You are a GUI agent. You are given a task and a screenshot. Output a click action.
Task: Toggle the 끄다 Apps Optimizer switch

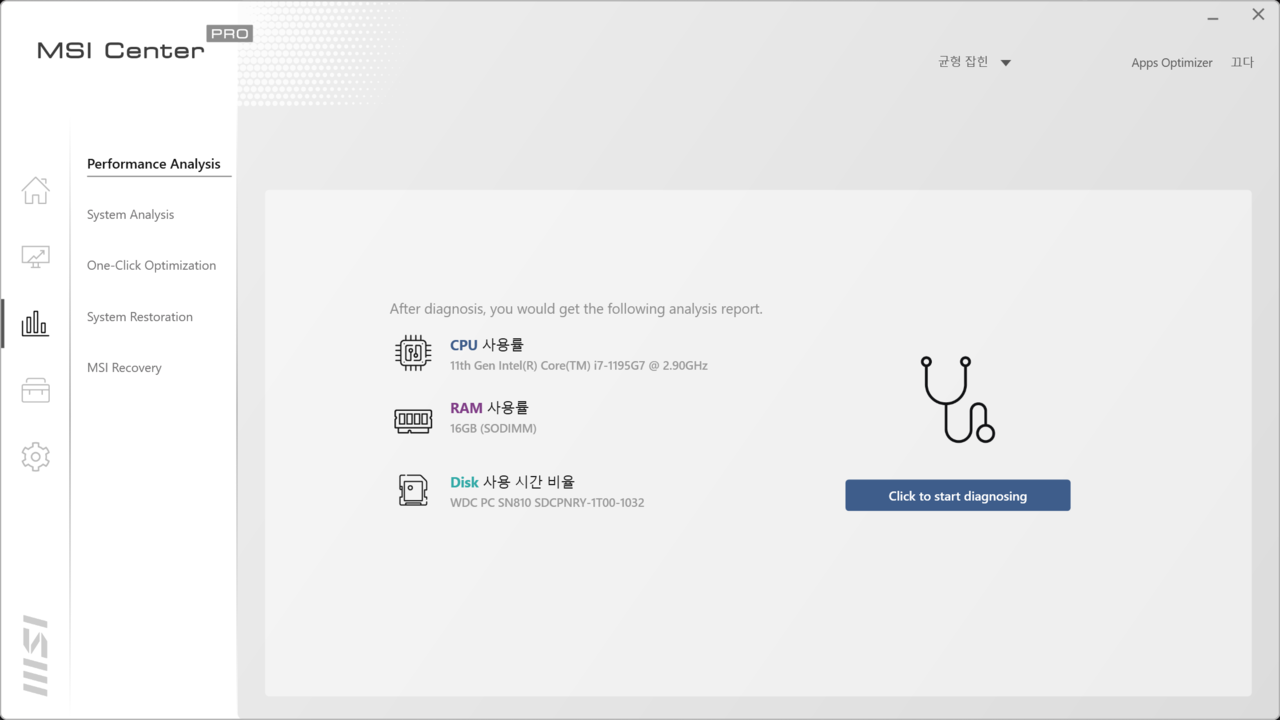tap(1242, 62)
